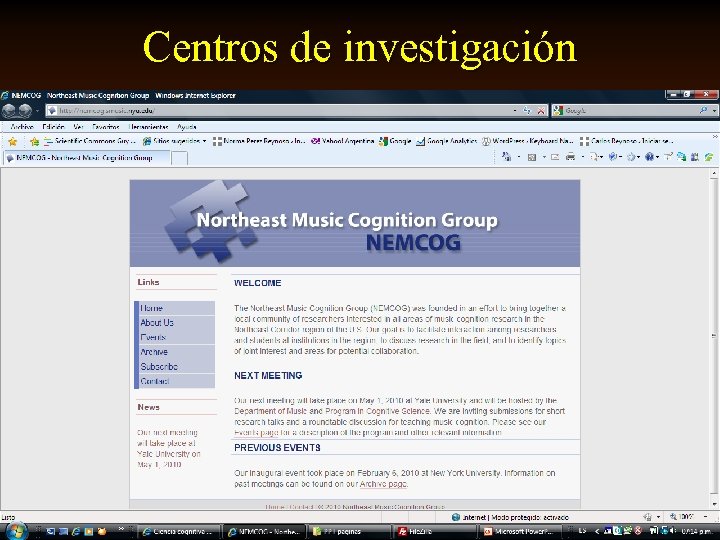Open the Archivo menu

click(22, 127)
